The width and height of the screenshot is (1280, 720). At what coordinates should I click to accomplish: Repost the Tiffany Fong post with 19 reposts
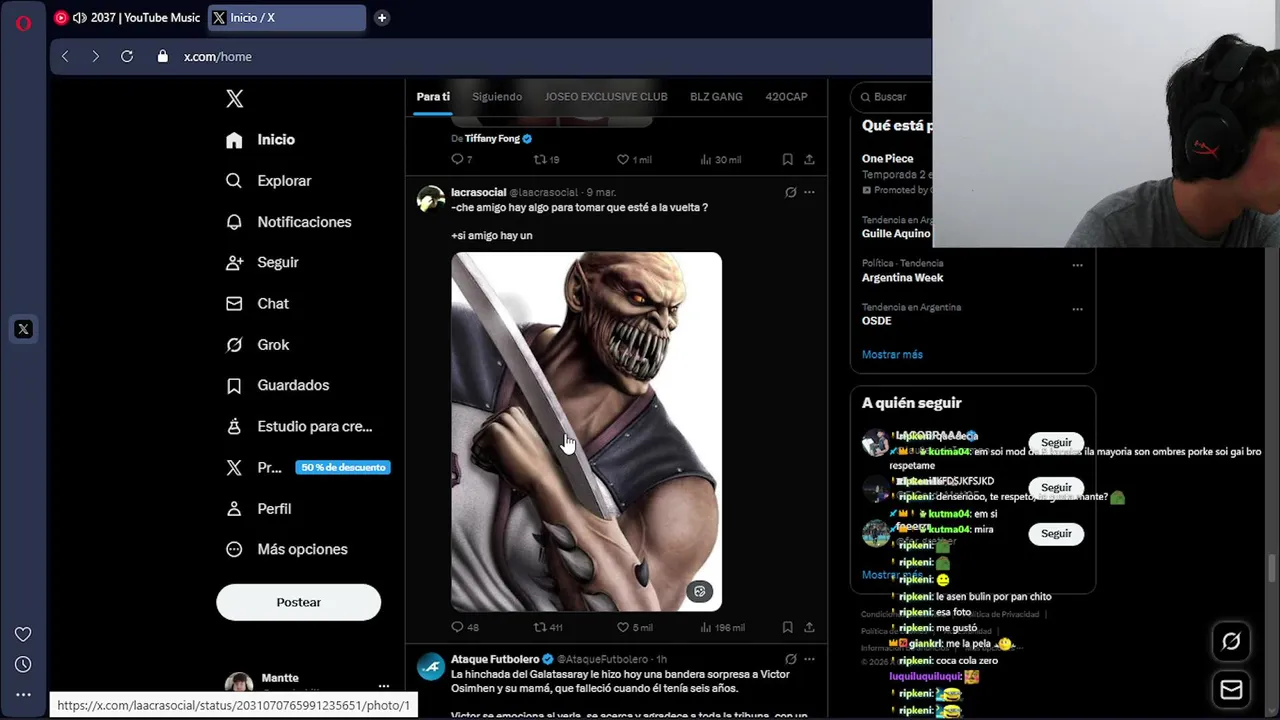click(x=546, y=159)
